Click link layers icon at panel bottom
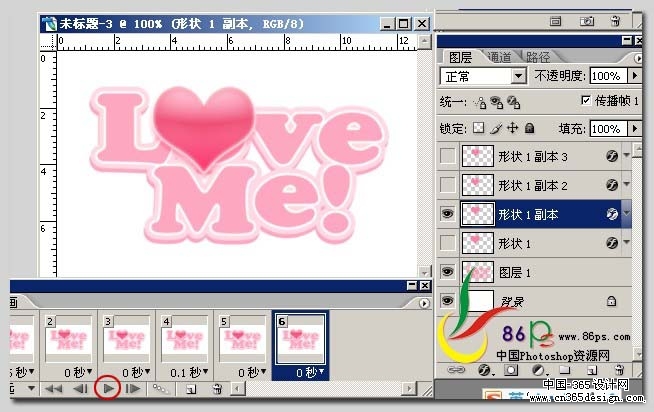The image size is (654, 412). [x=456, y=369]
